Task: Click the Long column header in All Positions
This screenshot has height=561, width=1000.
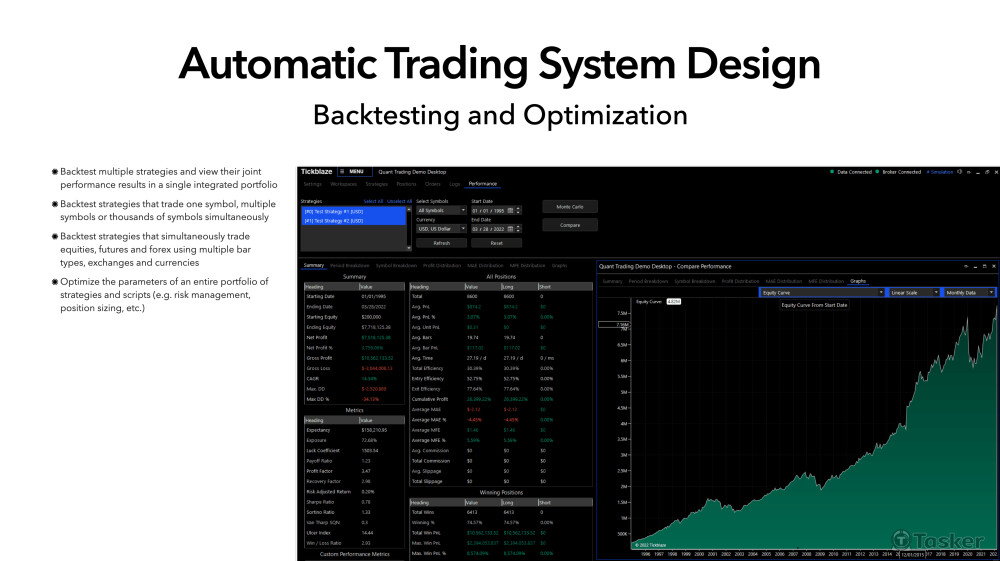Action: click(519, 287)
